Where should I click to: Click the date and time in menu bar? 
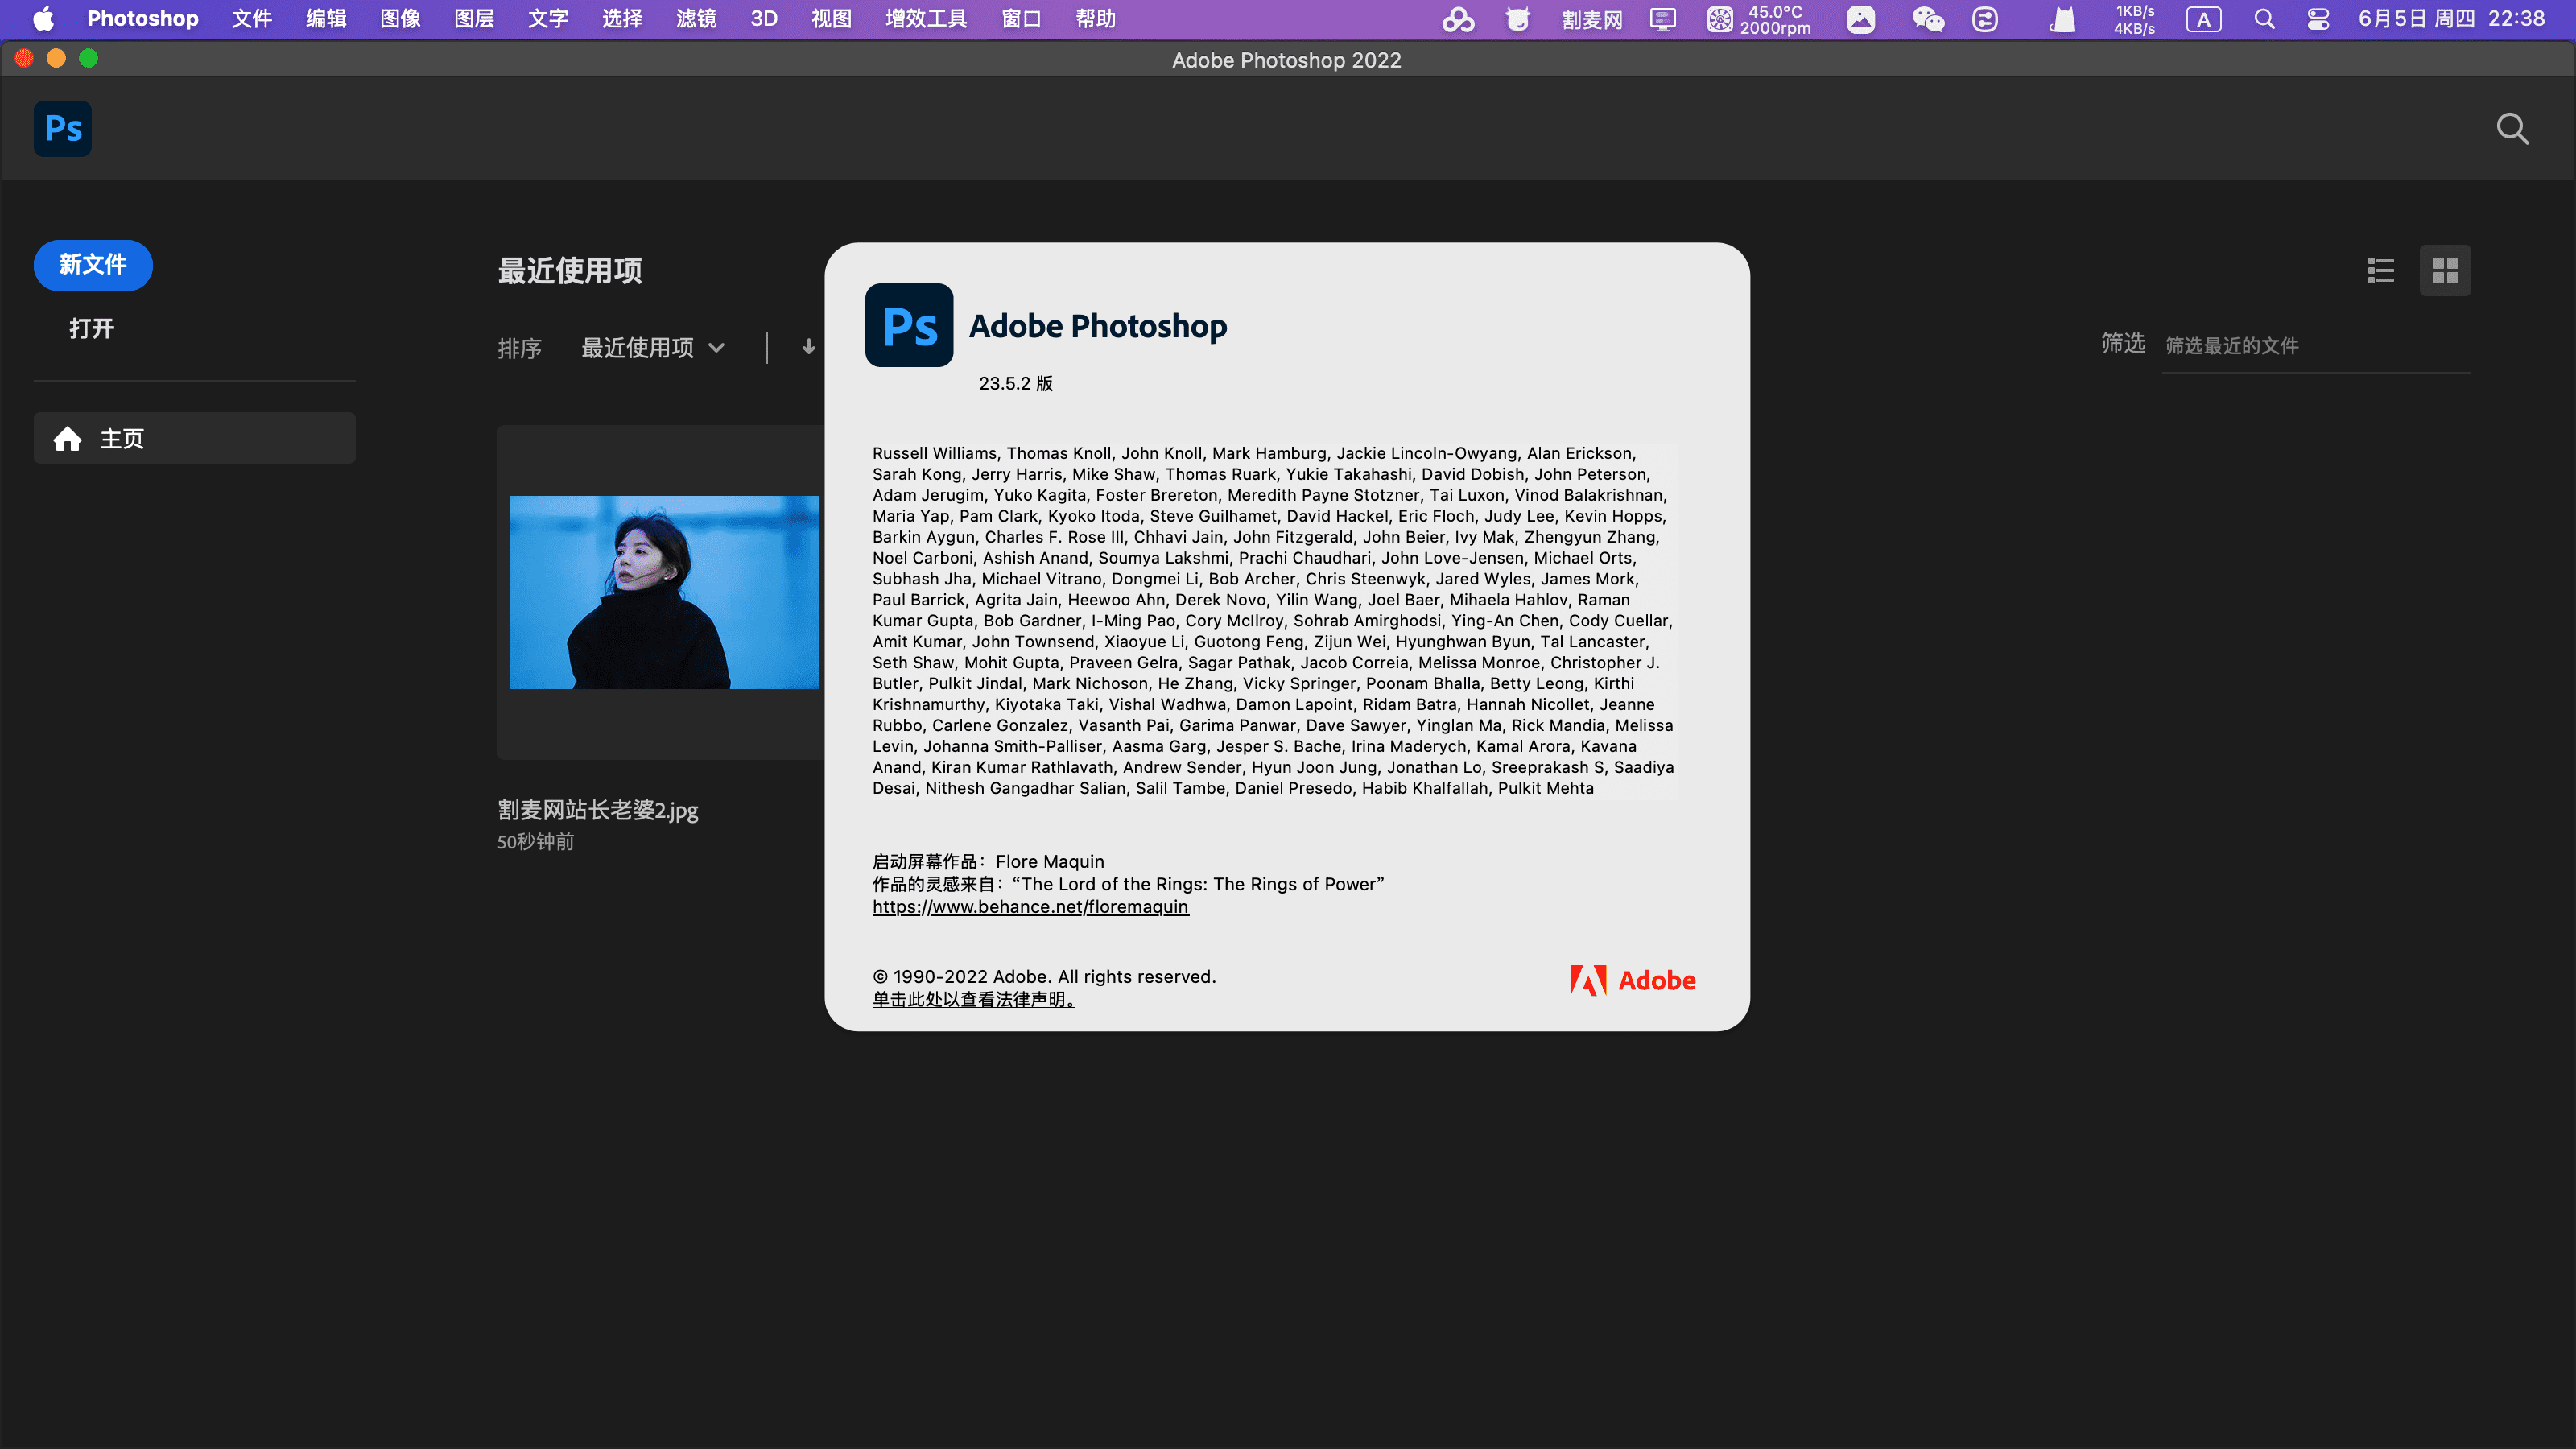[2451, 19]
